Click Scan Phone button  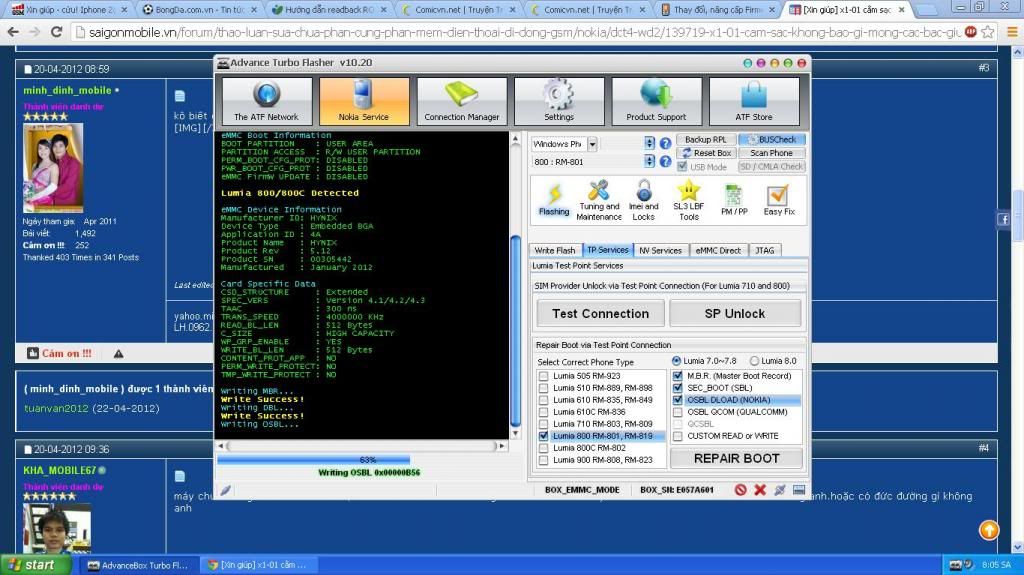[771, 153]
